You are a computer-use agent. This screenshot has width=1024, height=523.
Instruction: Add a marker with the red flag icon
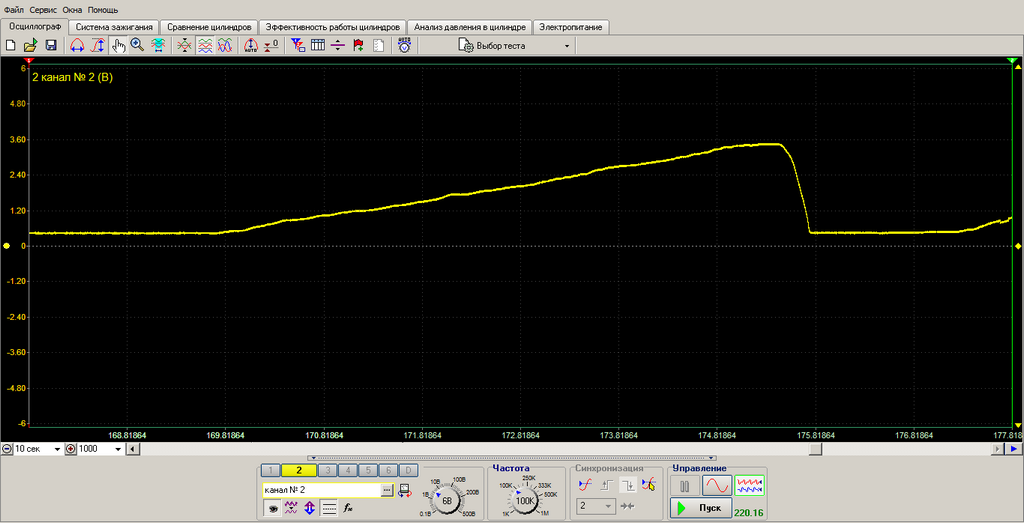click(x=358, y=46)
